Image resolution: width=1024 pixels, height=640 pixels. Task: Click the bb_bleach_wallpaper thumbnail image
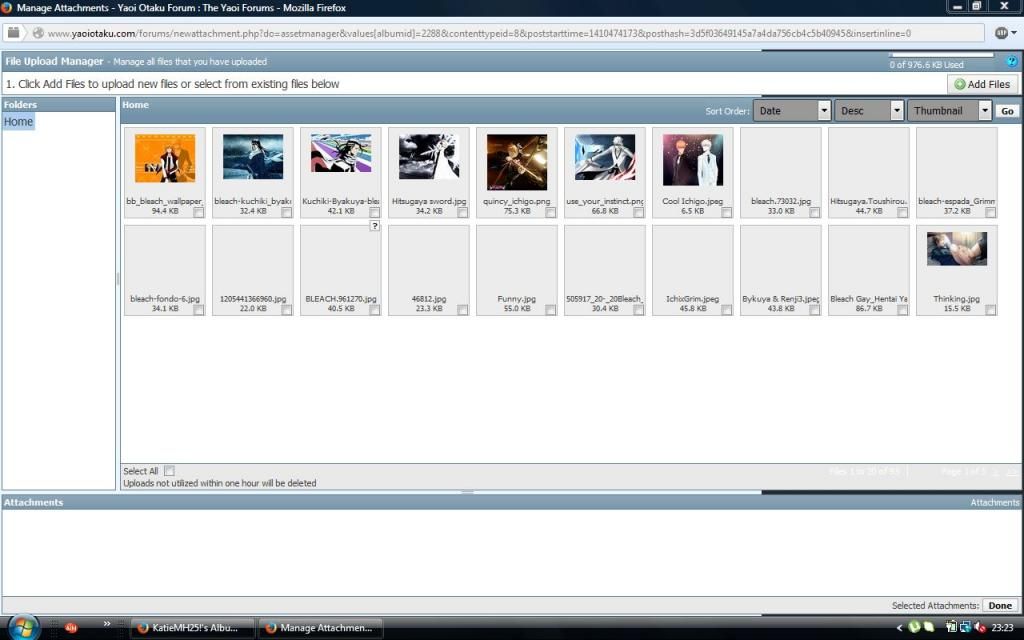(165, 158)
